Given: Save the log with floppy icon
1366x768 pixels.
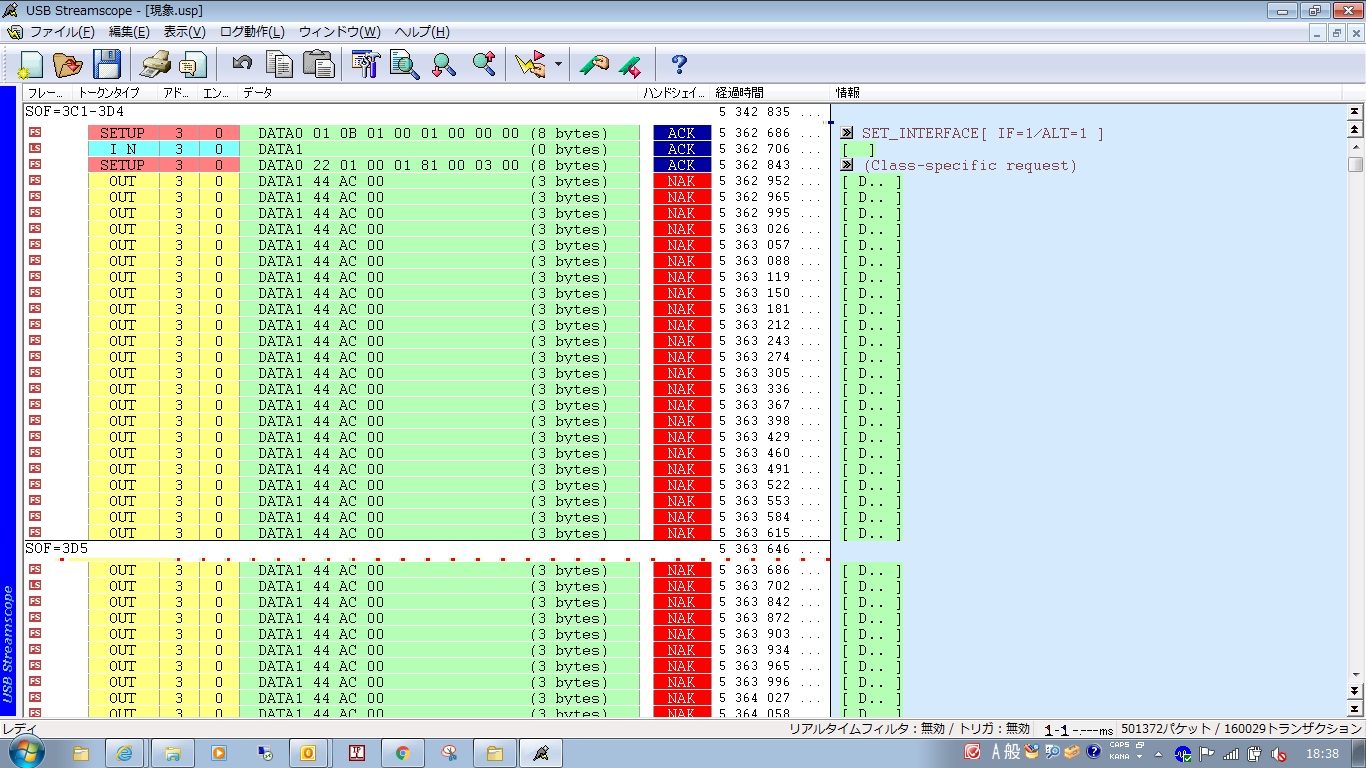Looking at the screenshot, I should pos(106,65).
